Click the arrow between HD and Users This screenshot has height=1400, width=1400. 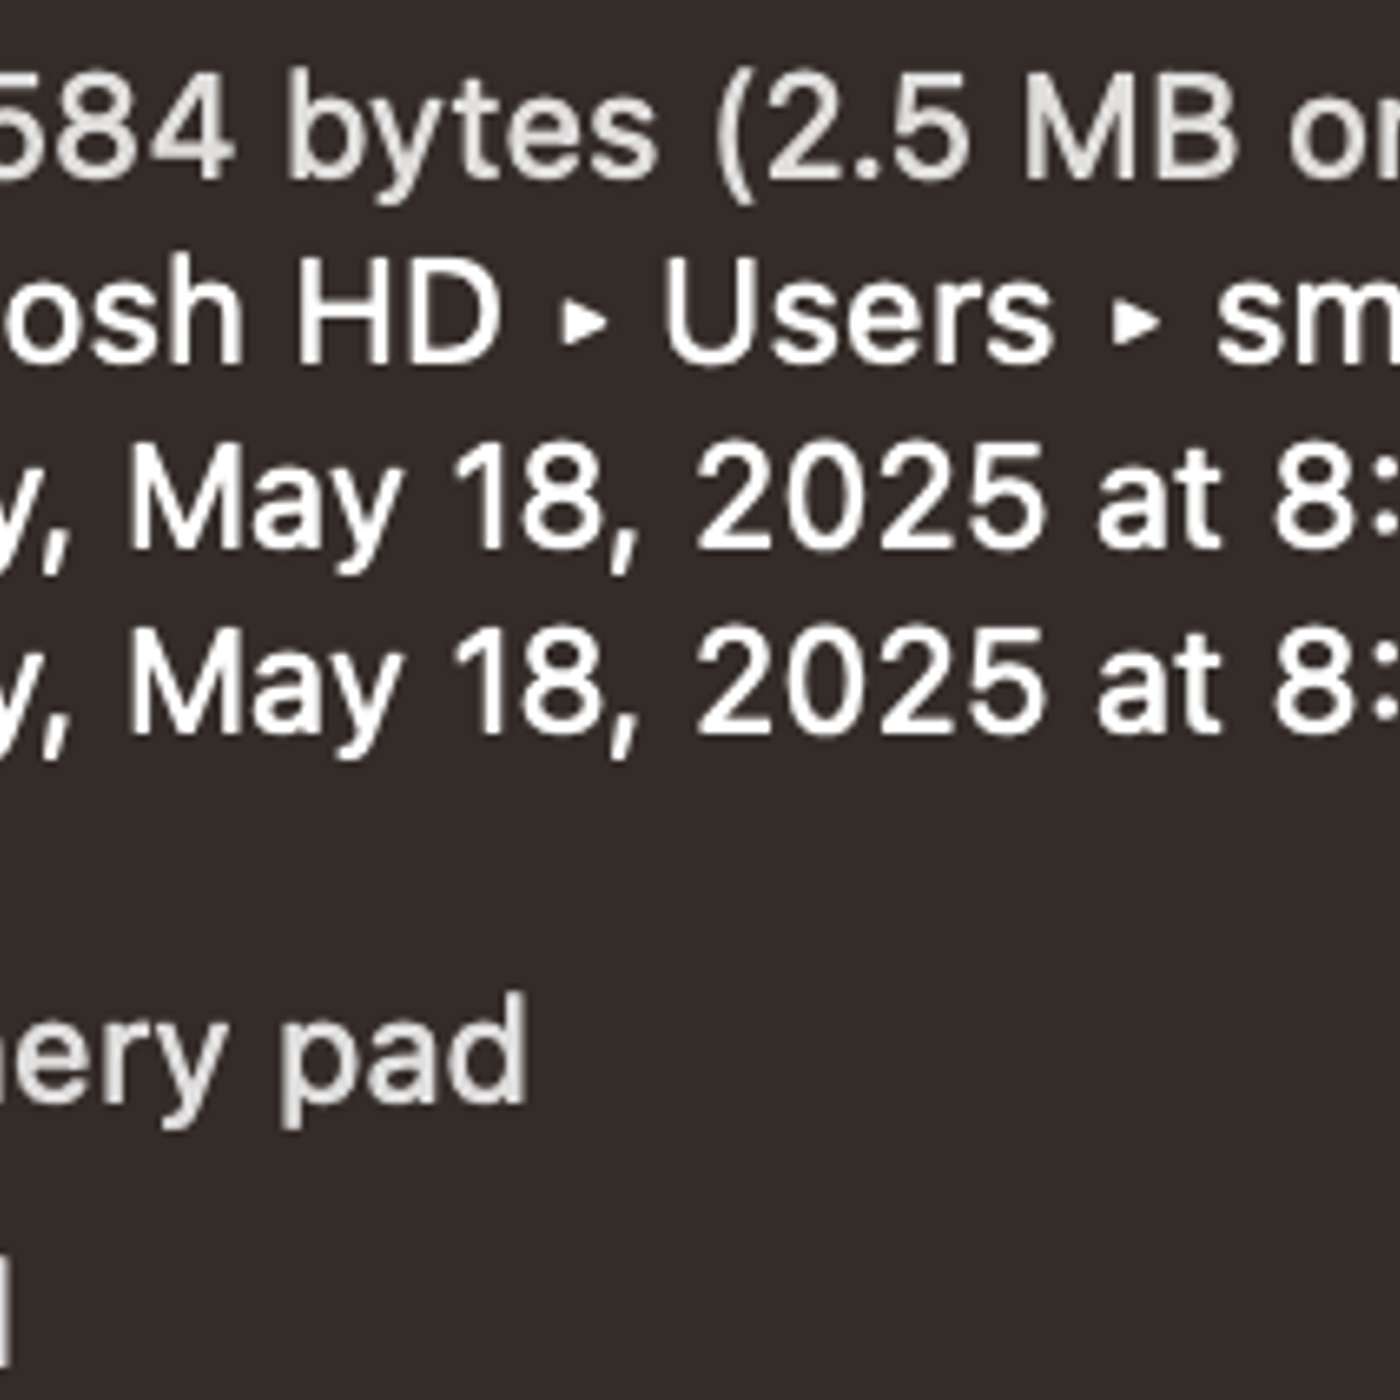[x=584, y=323]
